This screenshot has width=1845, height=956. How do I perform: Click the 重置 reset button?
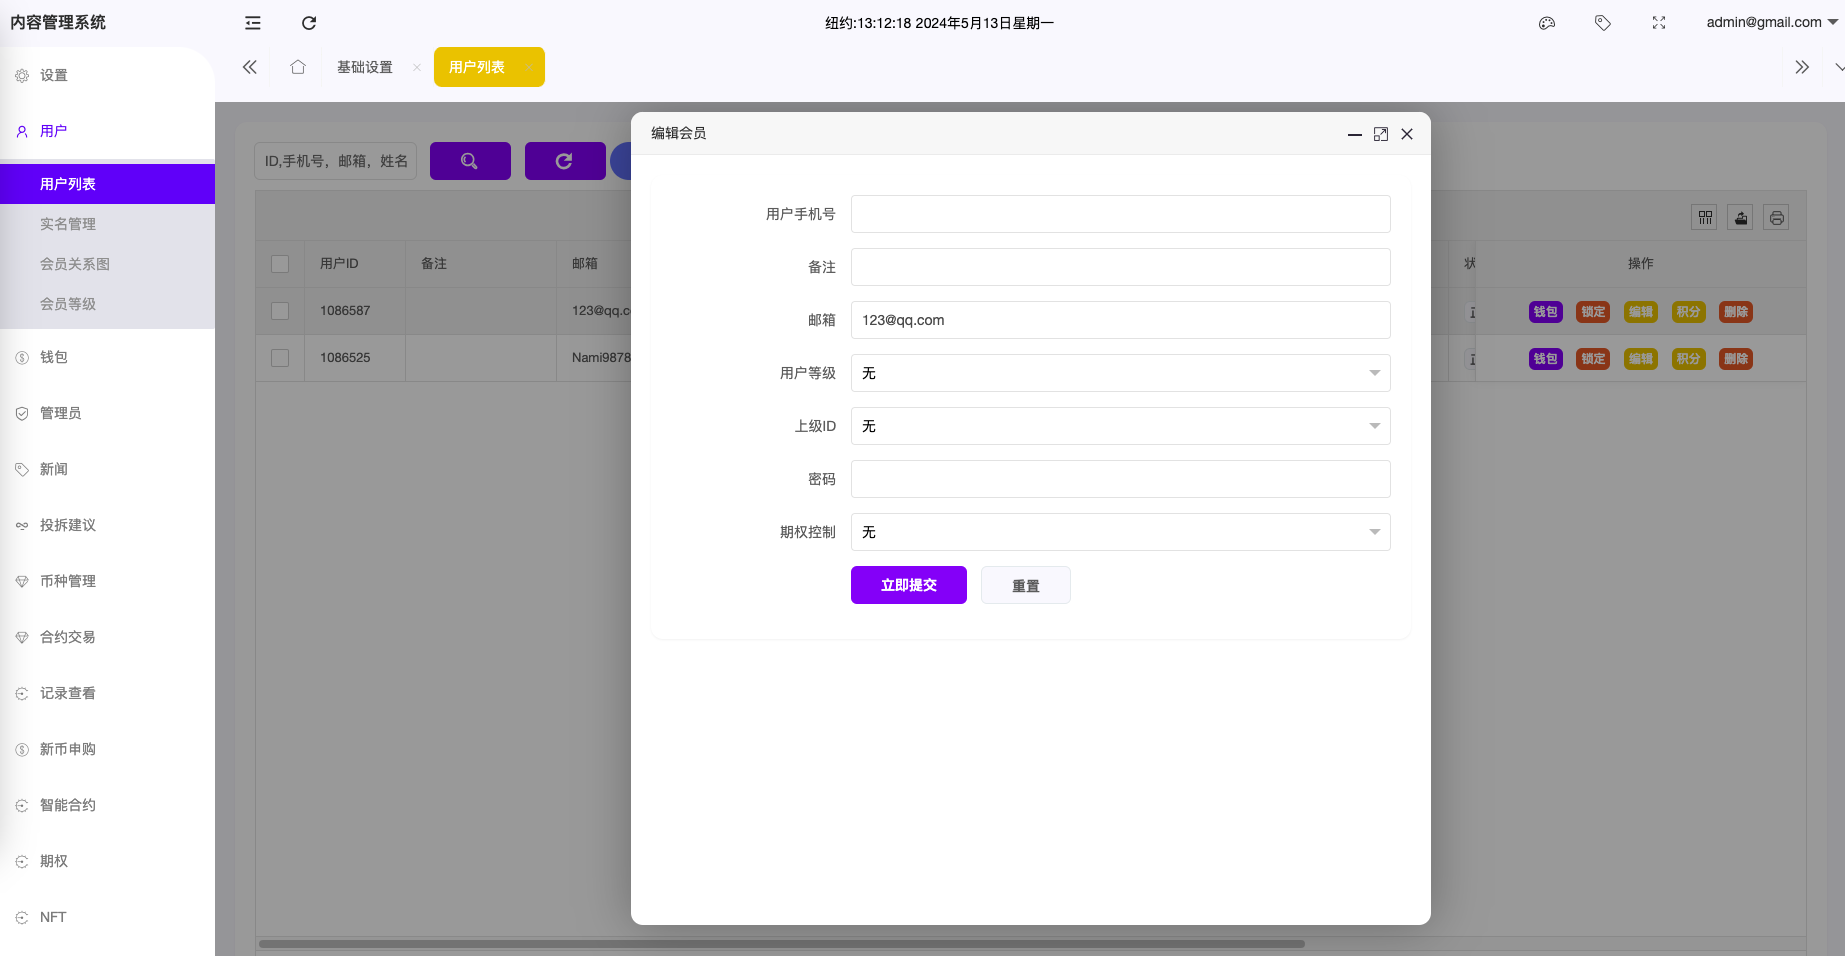coord(1025,585)
